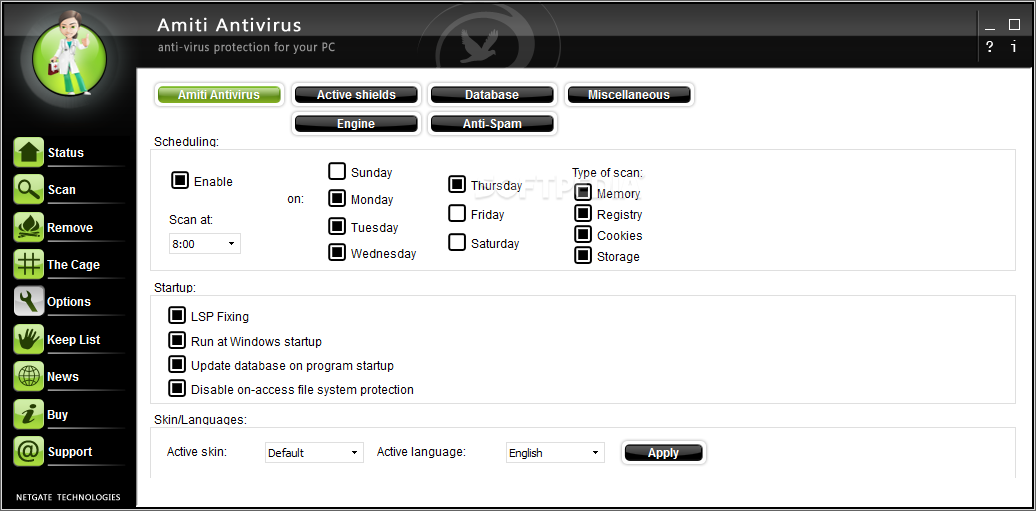Click The Cage sidebar label
This screenshot has height=511, width=1036.
coord(73,264)
